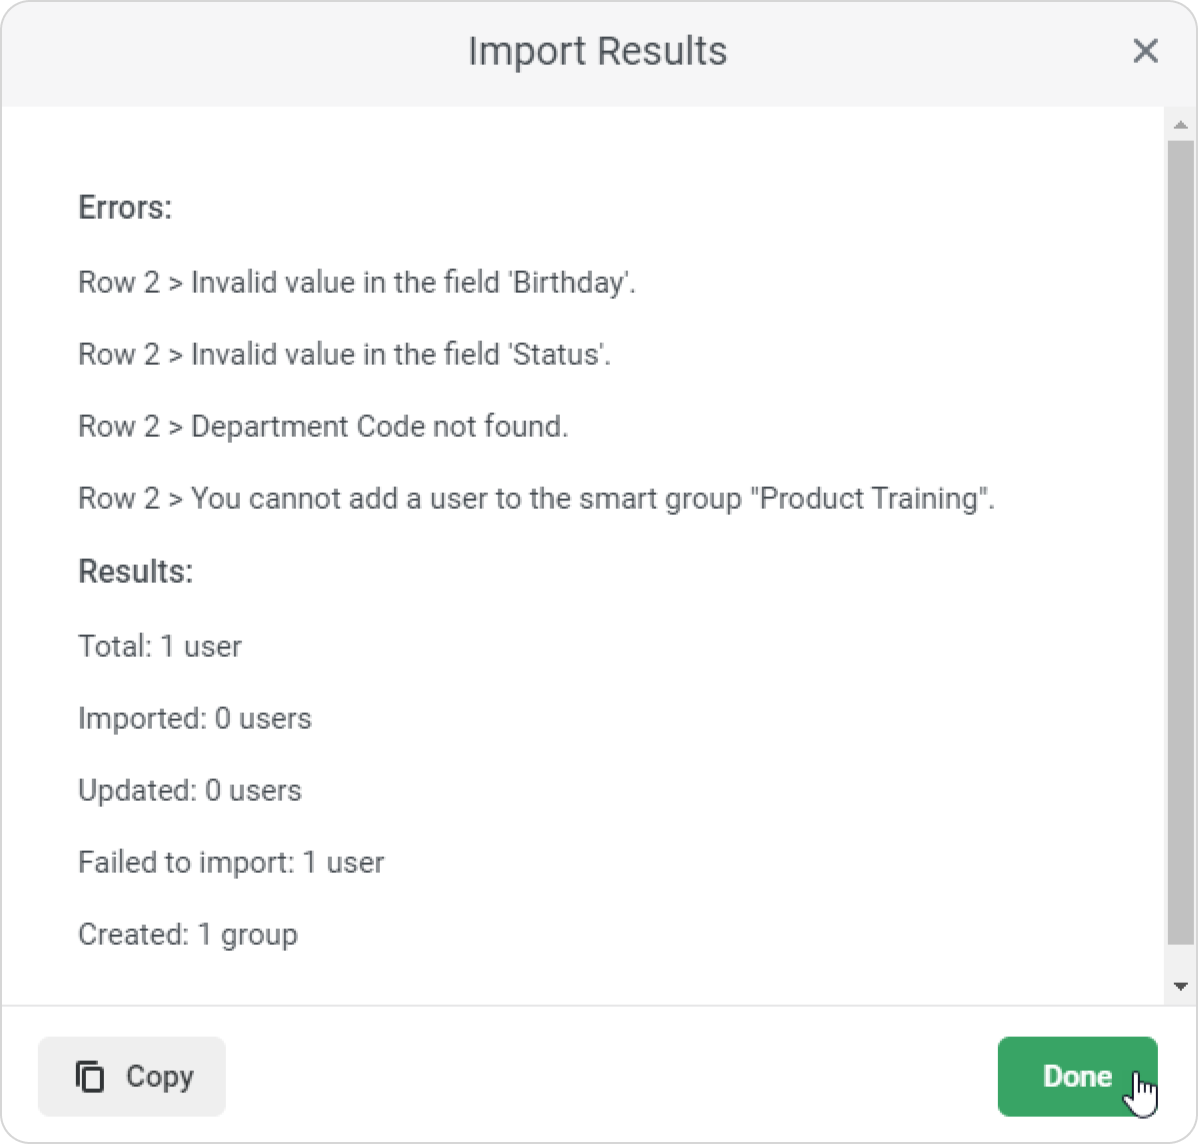This screenshot has height=1144, width=1198.
Task: Click the scrollbar up arrow
Action: pos(1180,125)
